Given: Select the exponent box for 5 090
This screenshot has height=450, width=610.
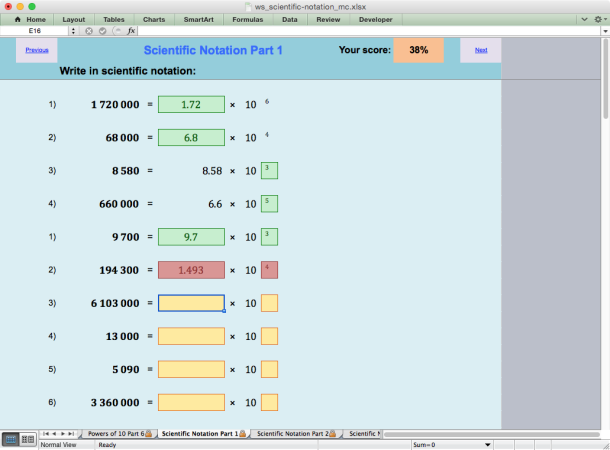Looking at the screenshot, I should [269, 369].
